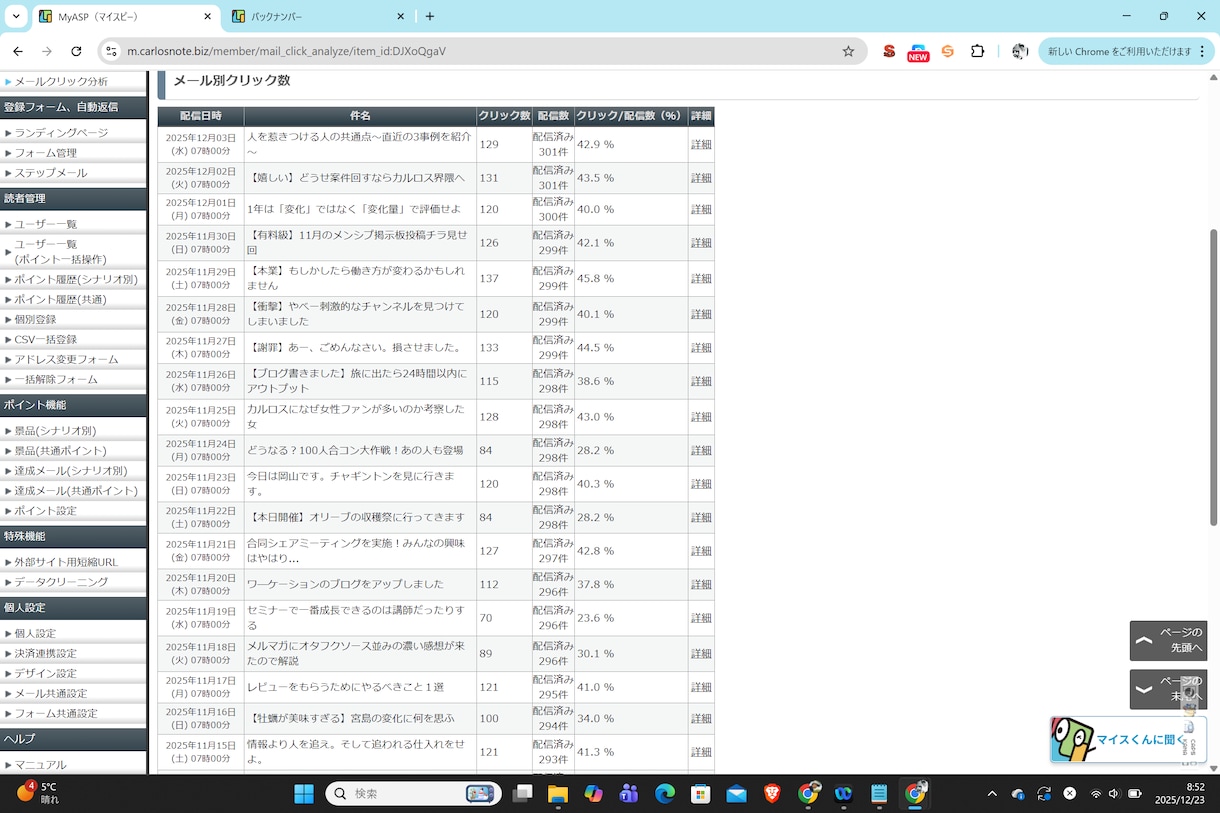The height and width of the screenshot is (813, 1220).
Task: Open the Mail app from the taskbar
Action: click(x=736, y=793)
